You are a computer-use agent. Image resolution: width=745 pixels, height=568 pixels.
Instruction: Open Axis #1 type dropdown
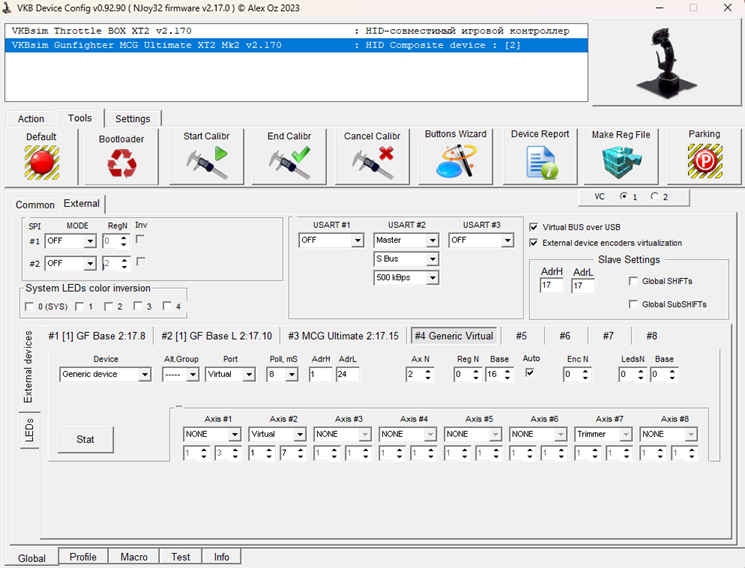pos(235,434)
